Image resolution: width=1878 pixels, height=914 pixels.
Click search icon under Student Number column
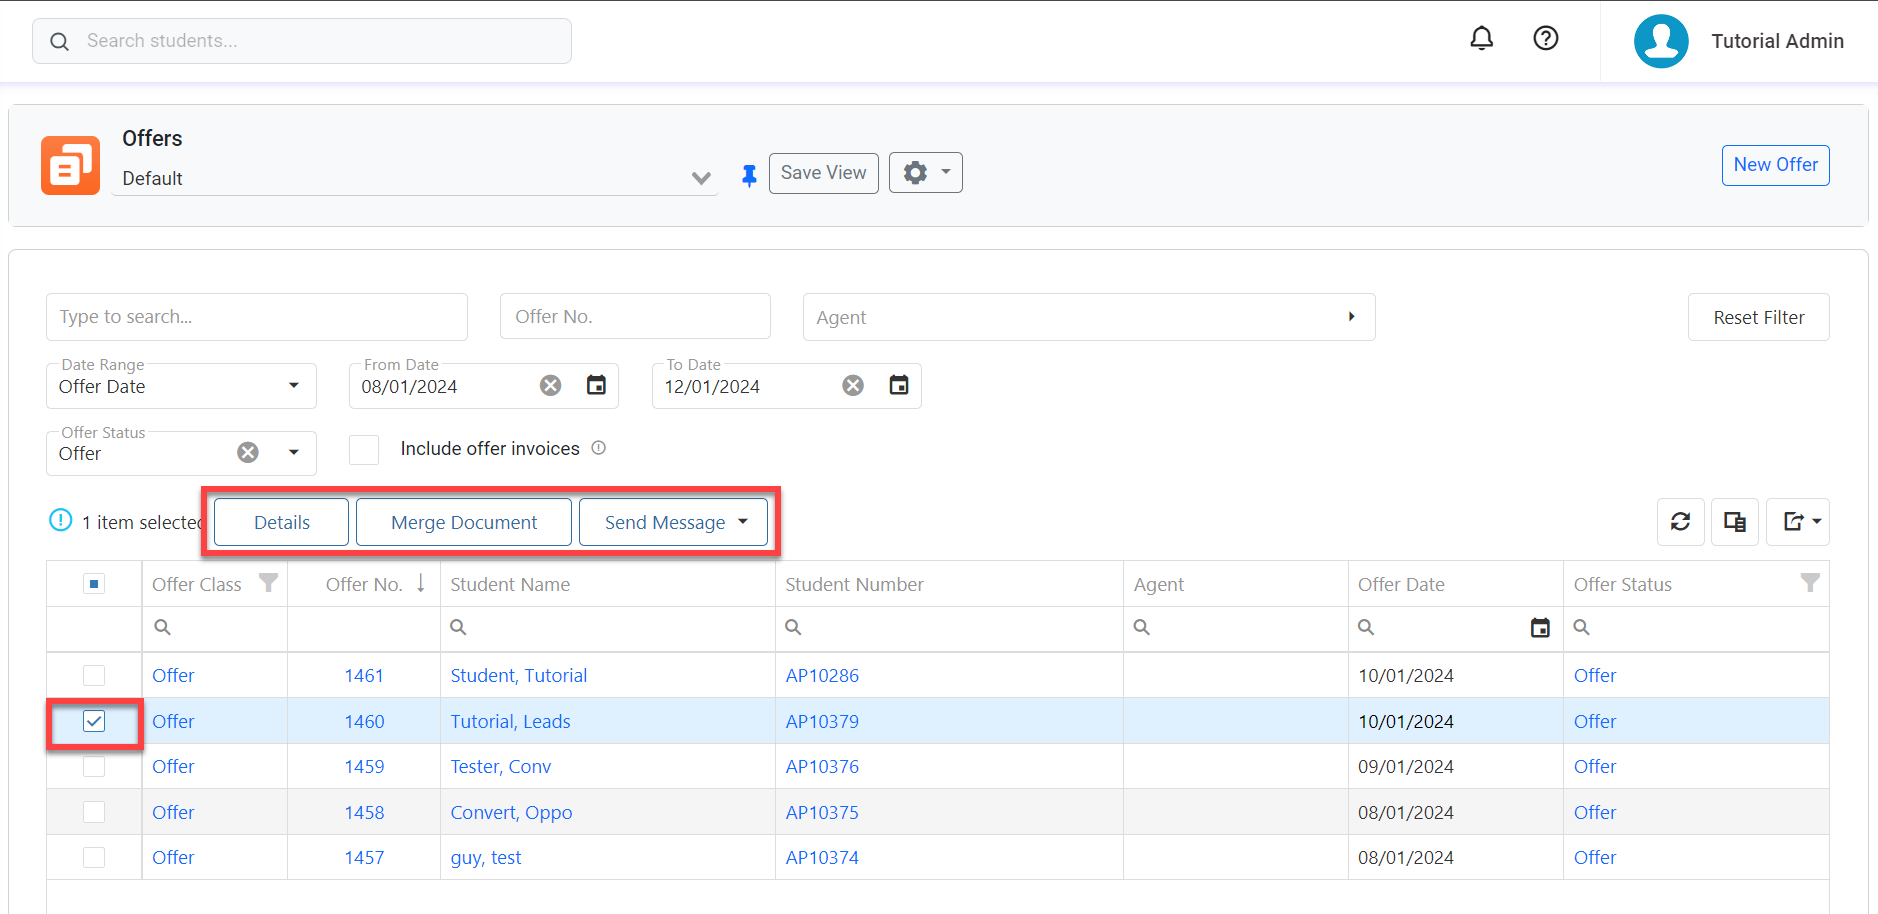tap(793, 627)
